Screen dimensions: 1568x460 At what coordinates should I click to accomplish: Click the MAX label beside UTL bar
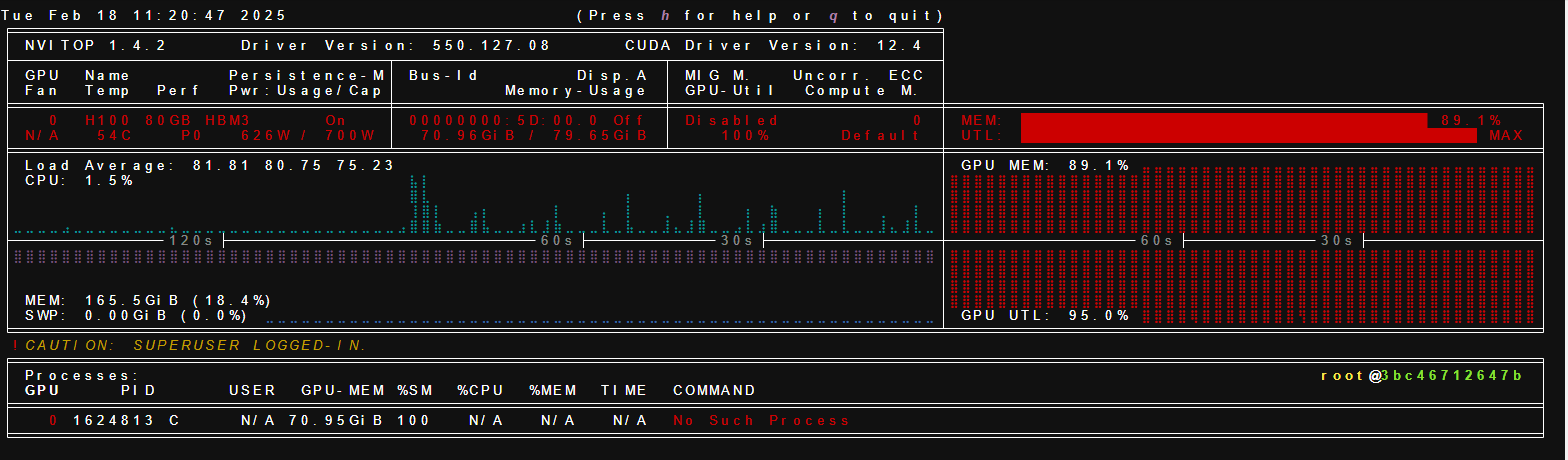[x=1506, y=136]
